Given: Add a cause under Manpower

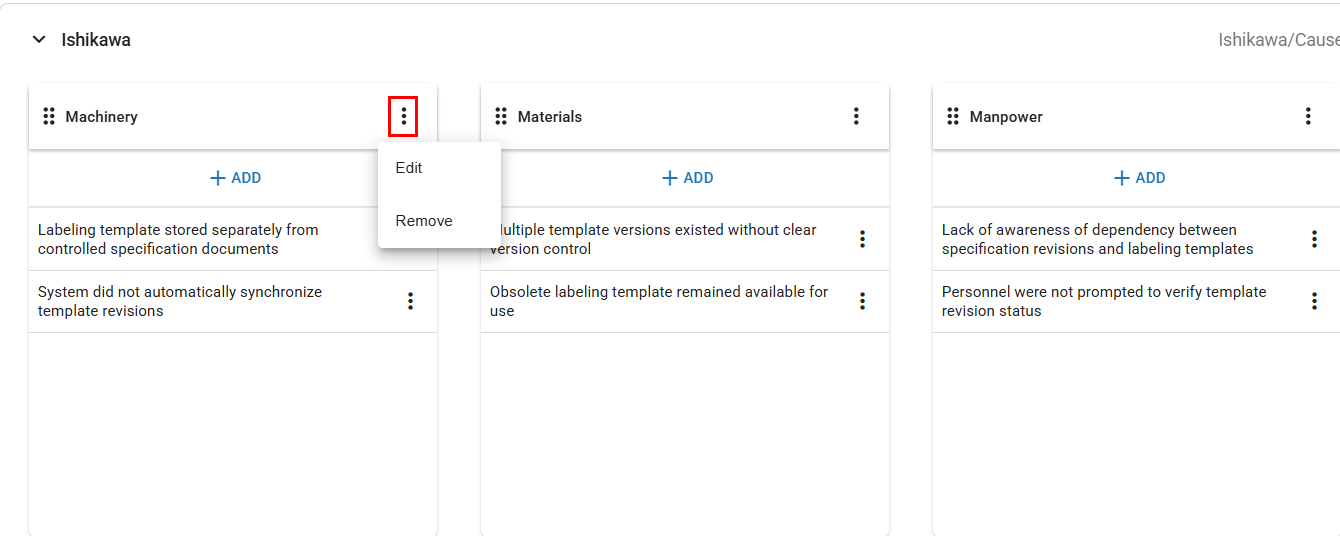Looking at the screenshot, I should [1139, 178].
